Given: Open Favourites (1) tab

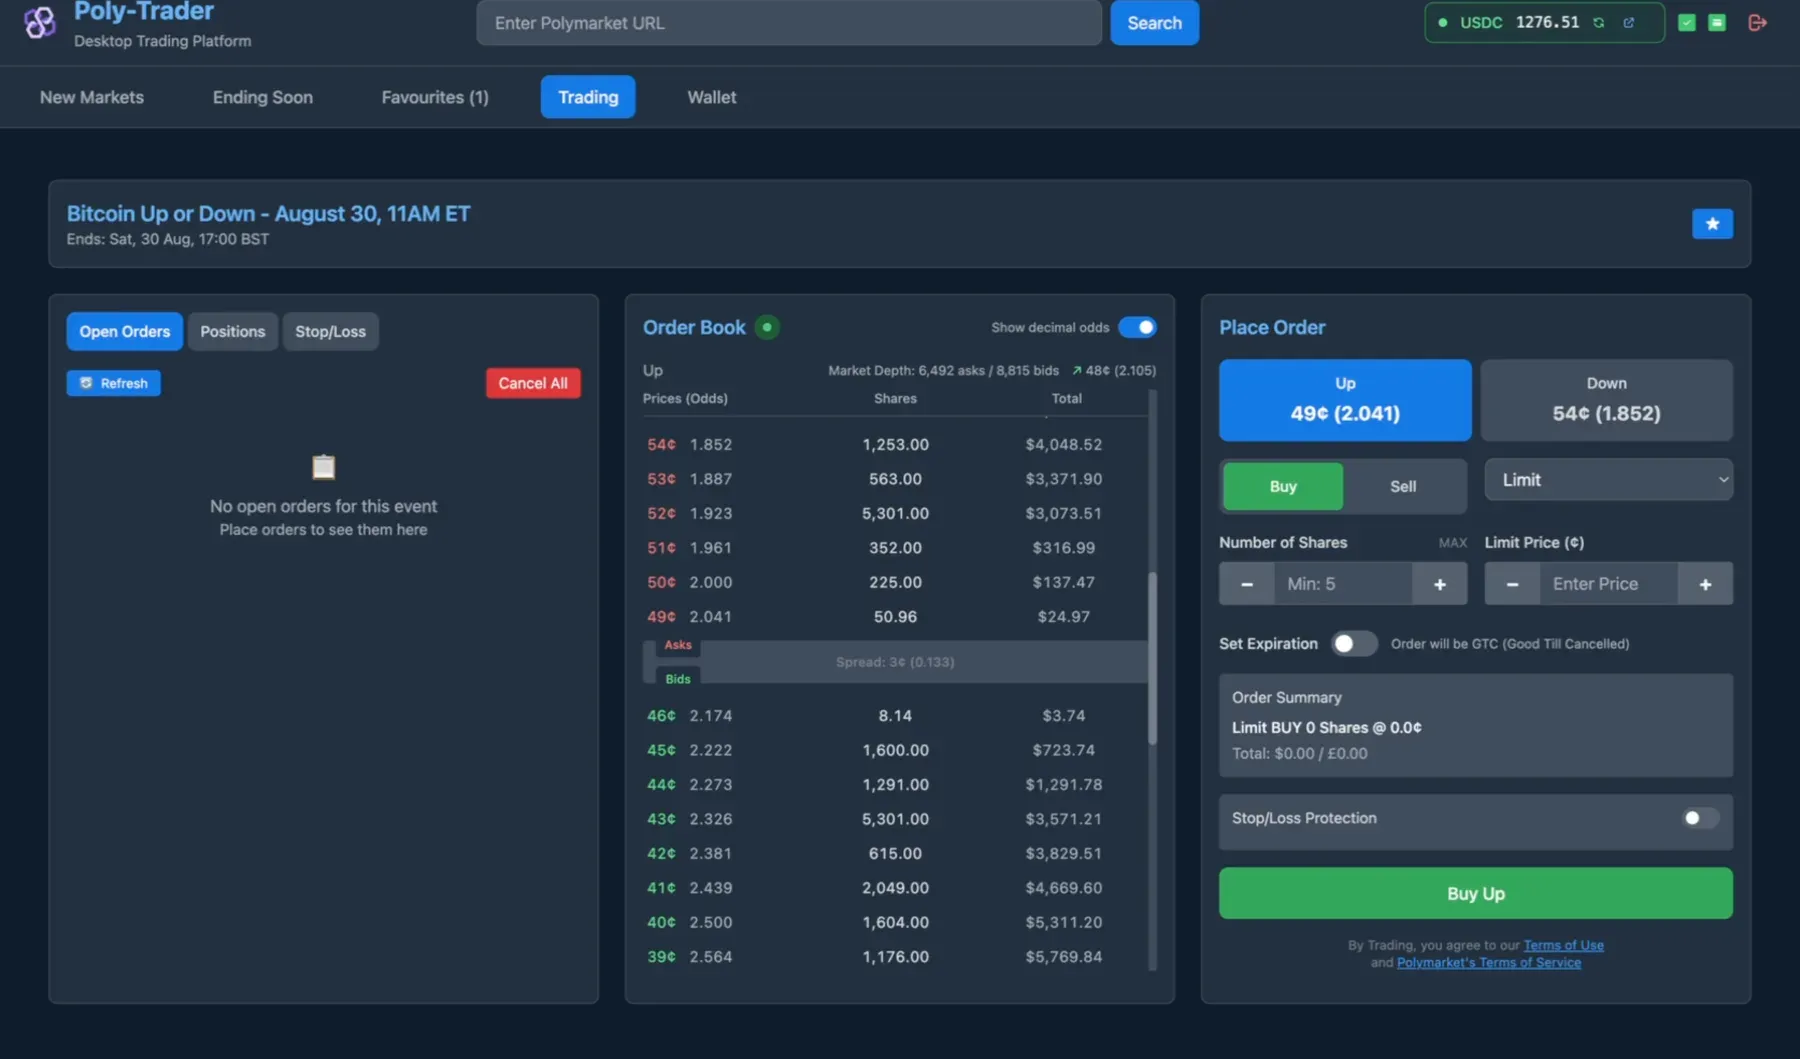Looking at the screenshot, I should (435, 97).
